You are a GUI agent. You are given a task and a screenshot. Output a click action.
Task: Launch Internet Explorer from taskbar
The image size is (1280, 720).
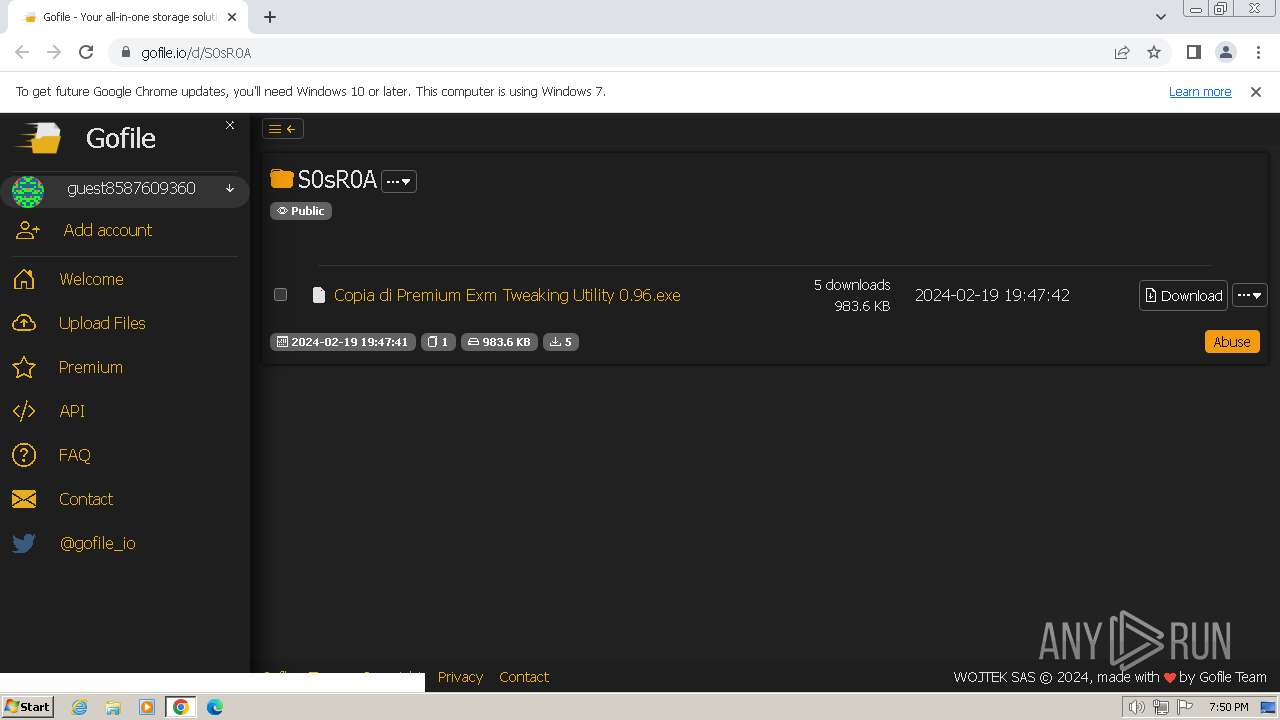[x=79, y=707]
